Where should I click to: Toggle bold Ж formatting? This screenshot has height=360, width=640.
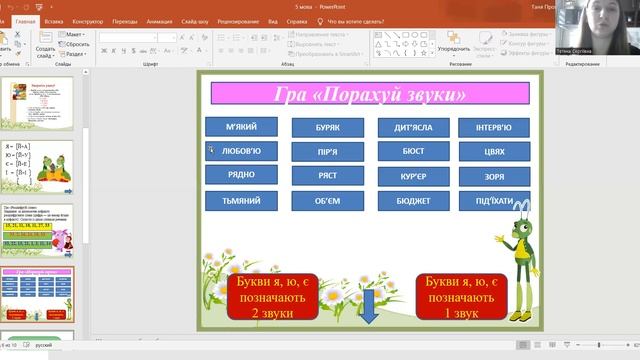104,51
